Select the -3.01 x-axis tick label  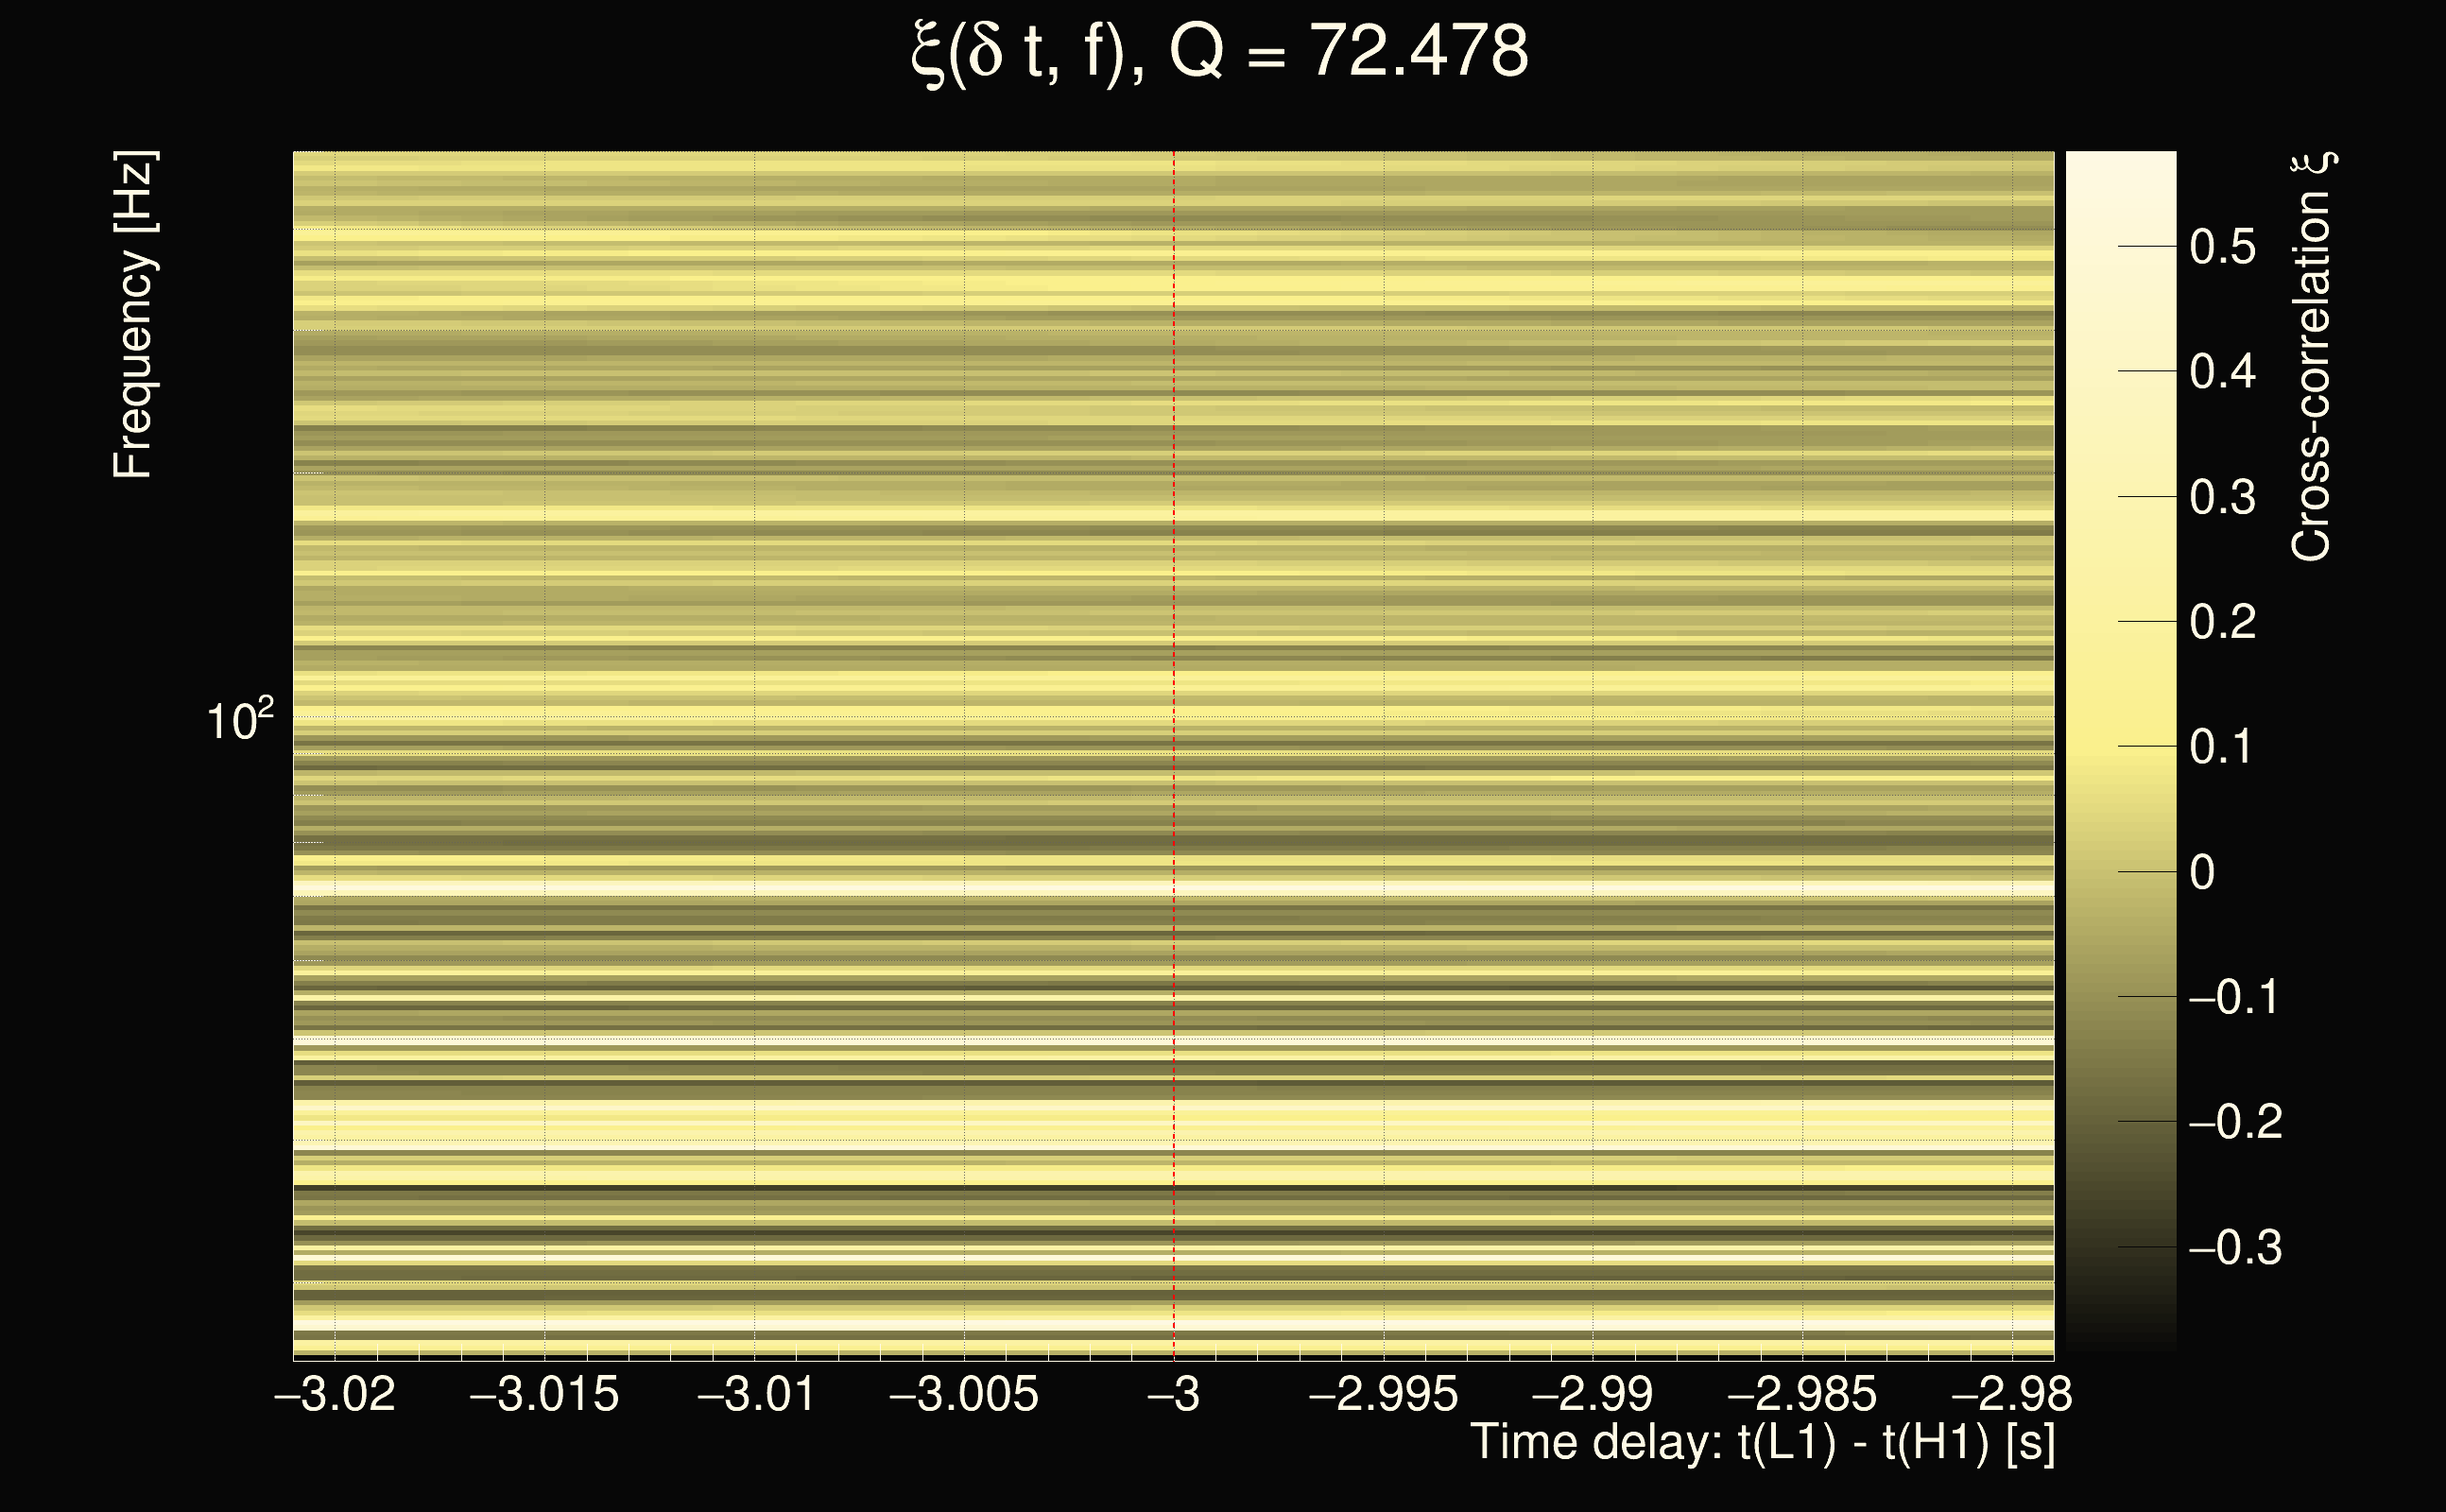click(x=756, y=1394)
